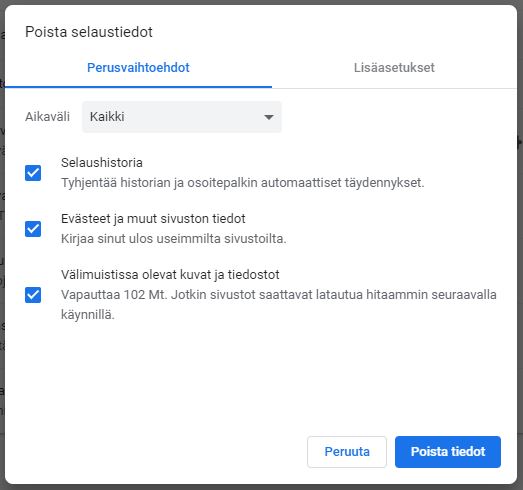Switch to the Lisäasetukset tab

[394, 68]
